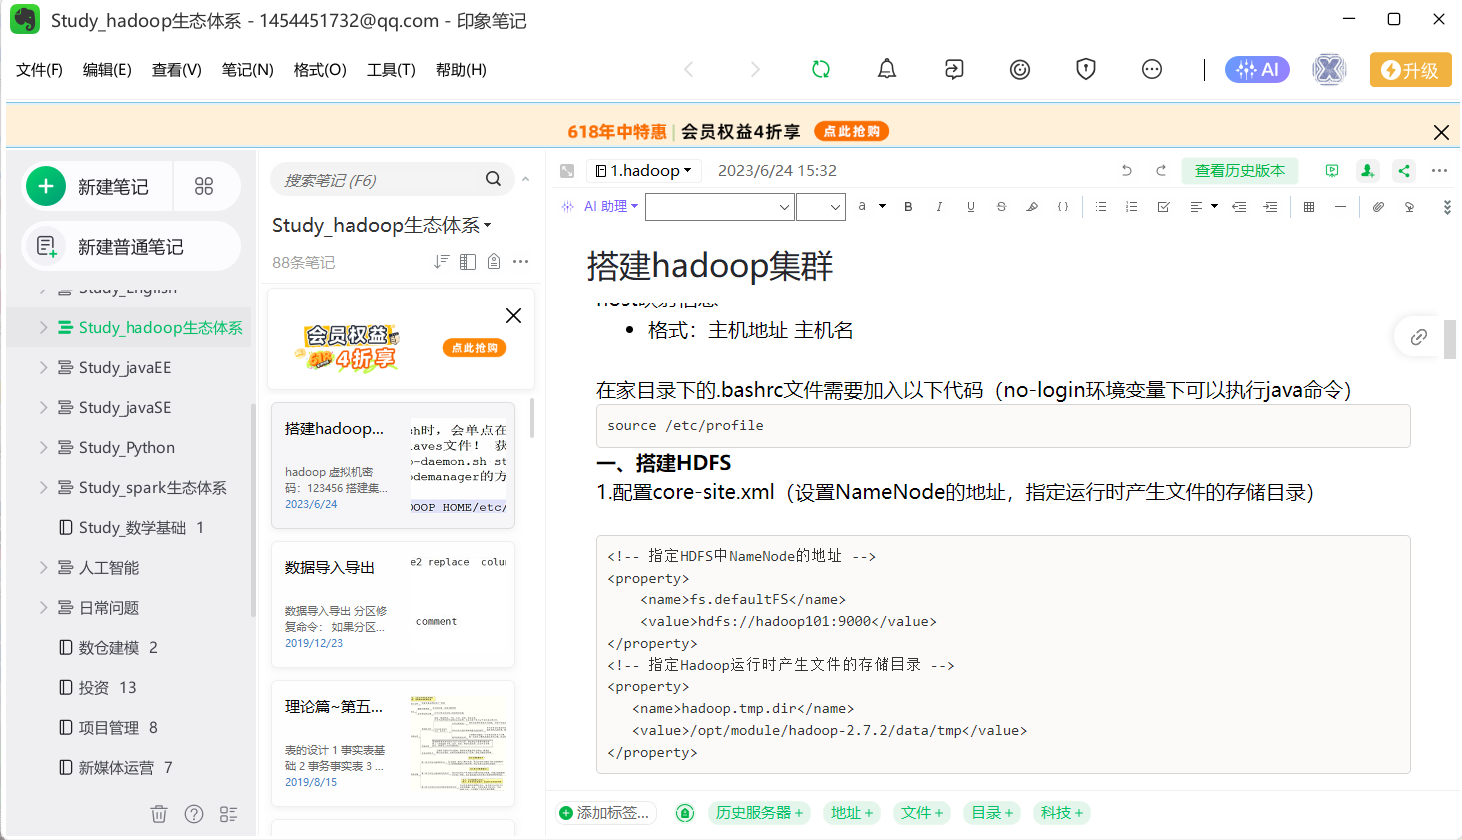Toggle code block braces button
The width and height of the screenshot is (1462, 840).
pos(1063,206)
